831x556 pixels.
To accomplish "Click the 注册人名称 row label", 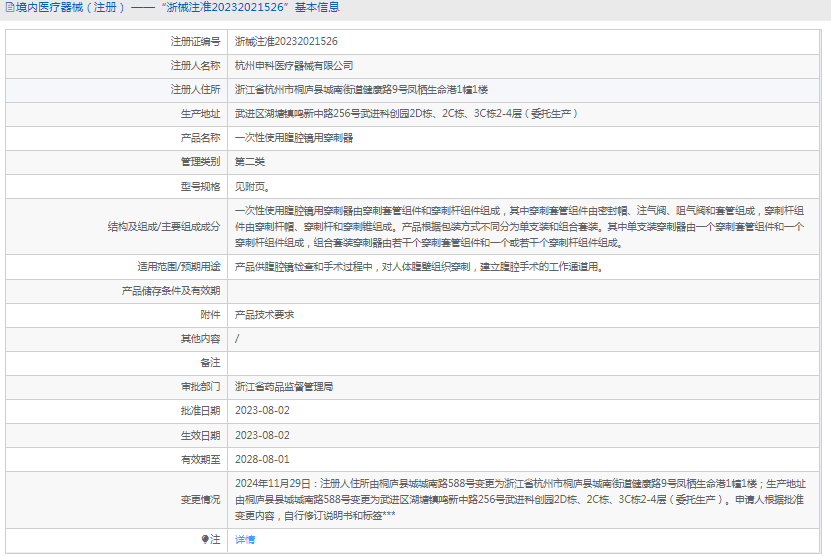I will coord(195,66).
